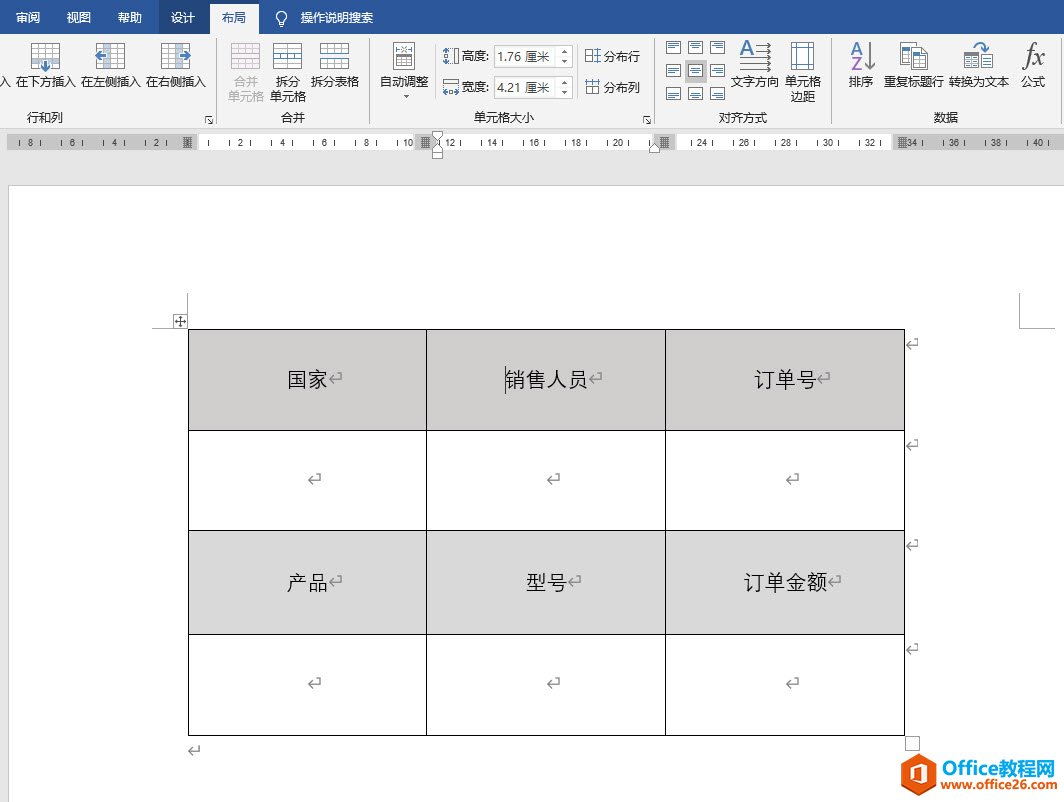Viewport: 1064px width, 802px height.
Task: Click the empty cell under 国家
Action: 307,480
